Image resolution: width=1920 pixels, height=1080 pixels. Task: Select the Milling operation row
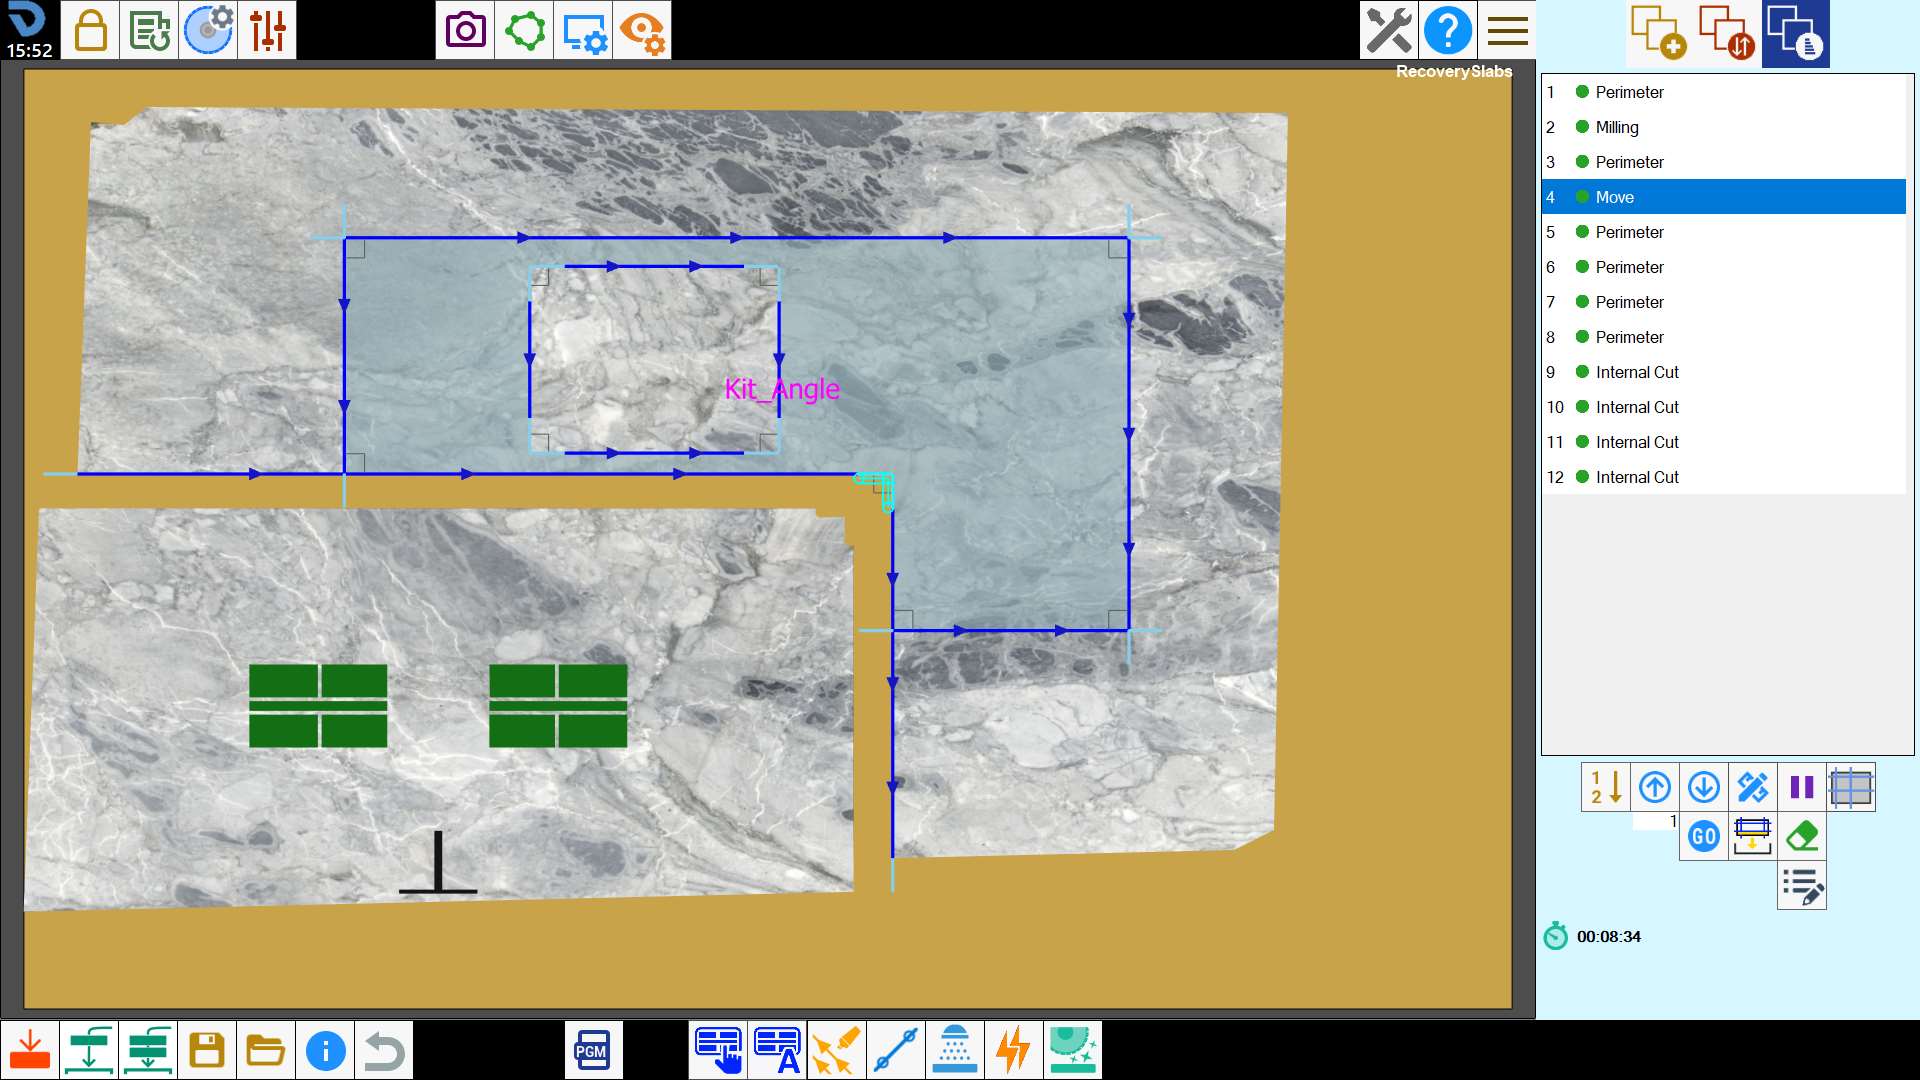(x=1724, y=127)
